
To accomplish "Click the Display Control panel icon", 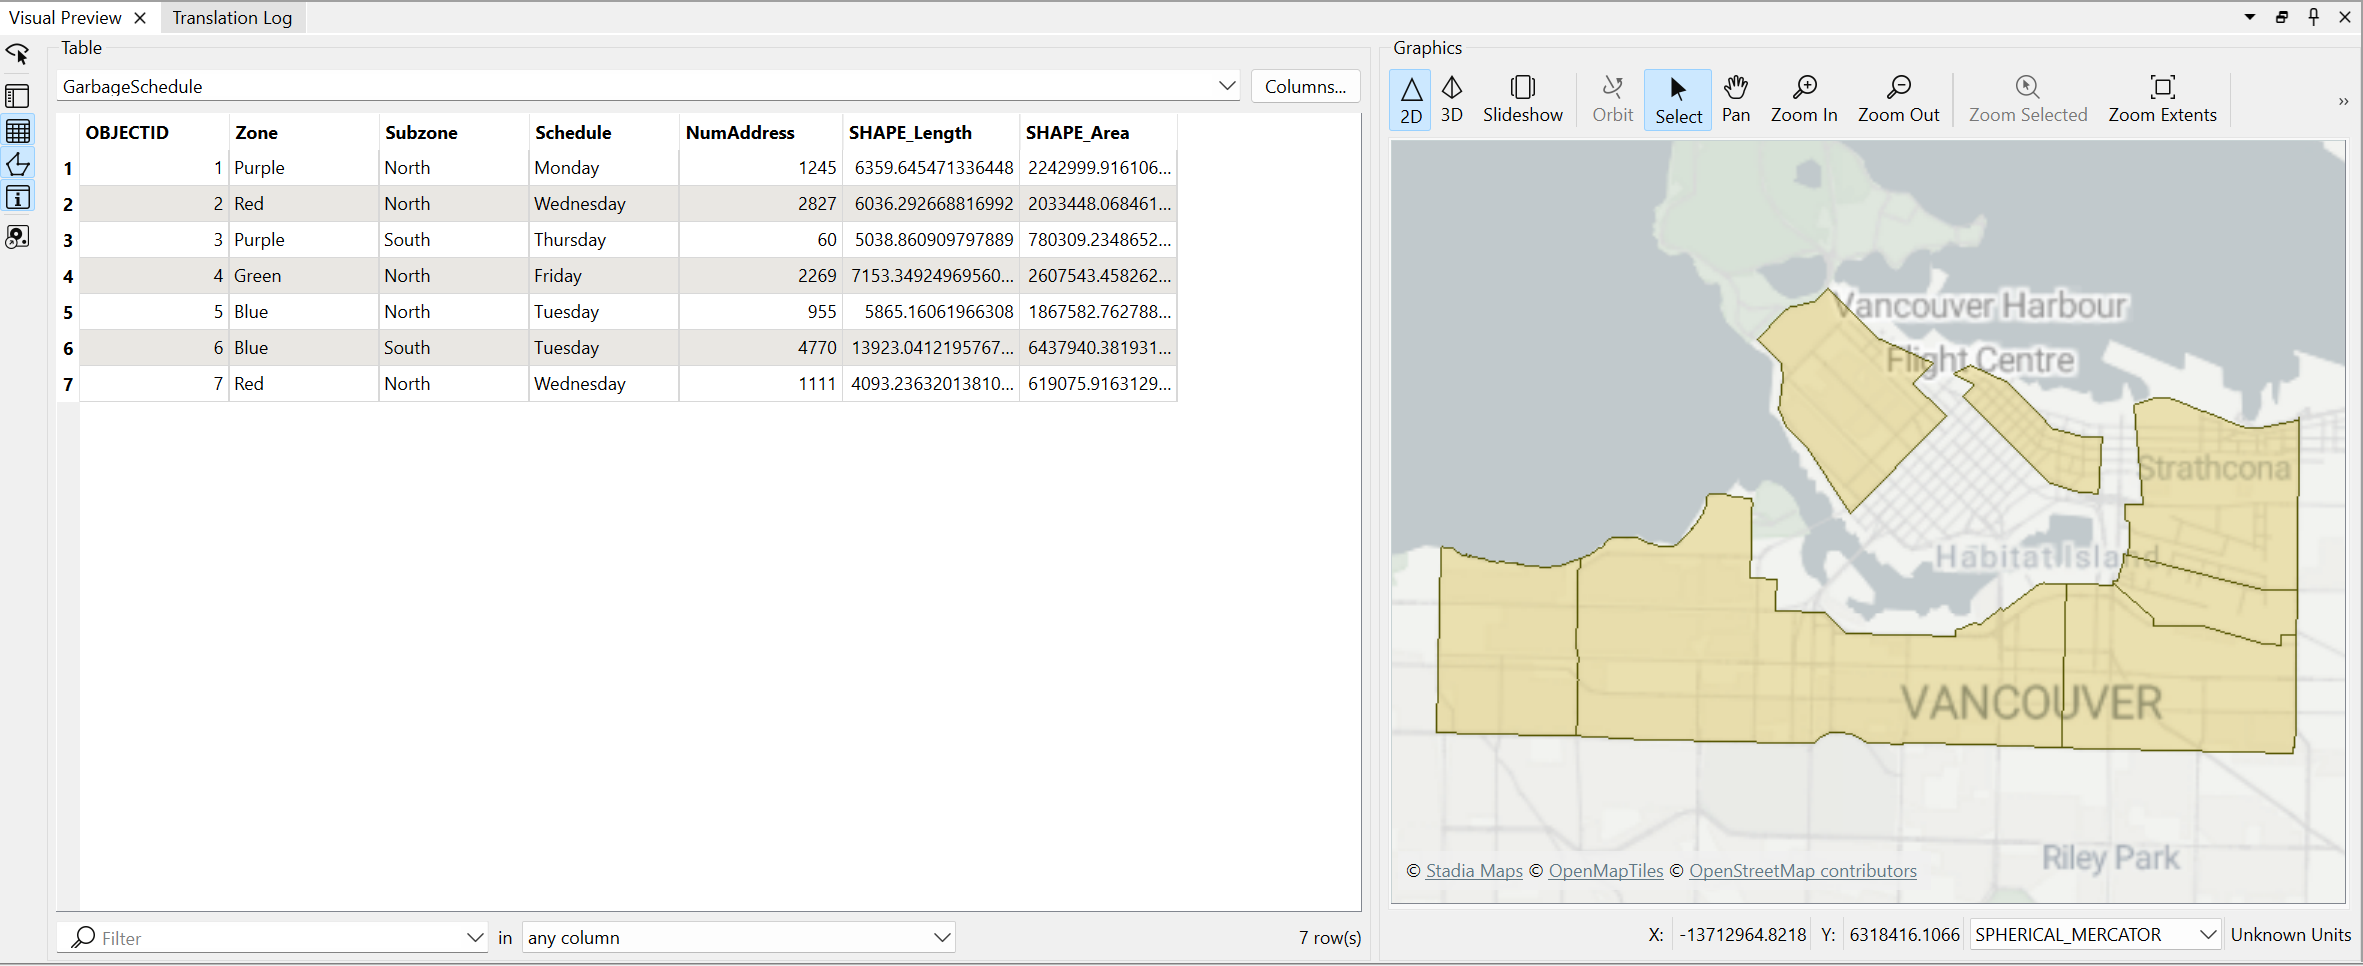I will pyautogui.click(x=18, y=97).
